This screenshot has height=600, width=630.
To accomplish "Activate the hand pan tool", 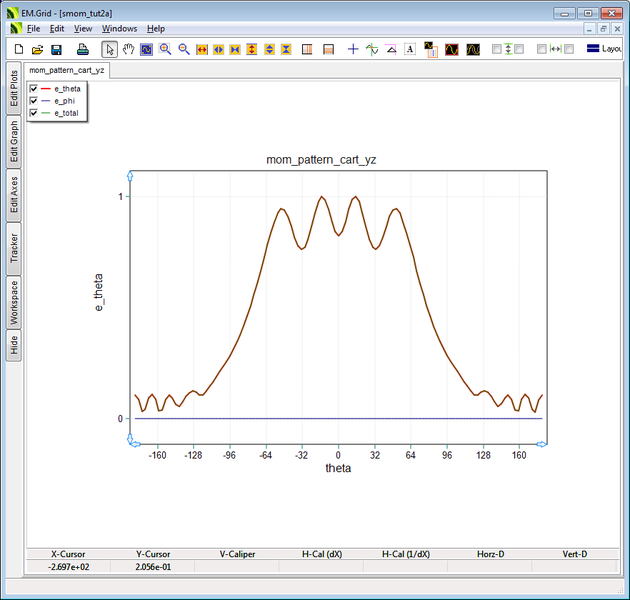I will 128,49.
